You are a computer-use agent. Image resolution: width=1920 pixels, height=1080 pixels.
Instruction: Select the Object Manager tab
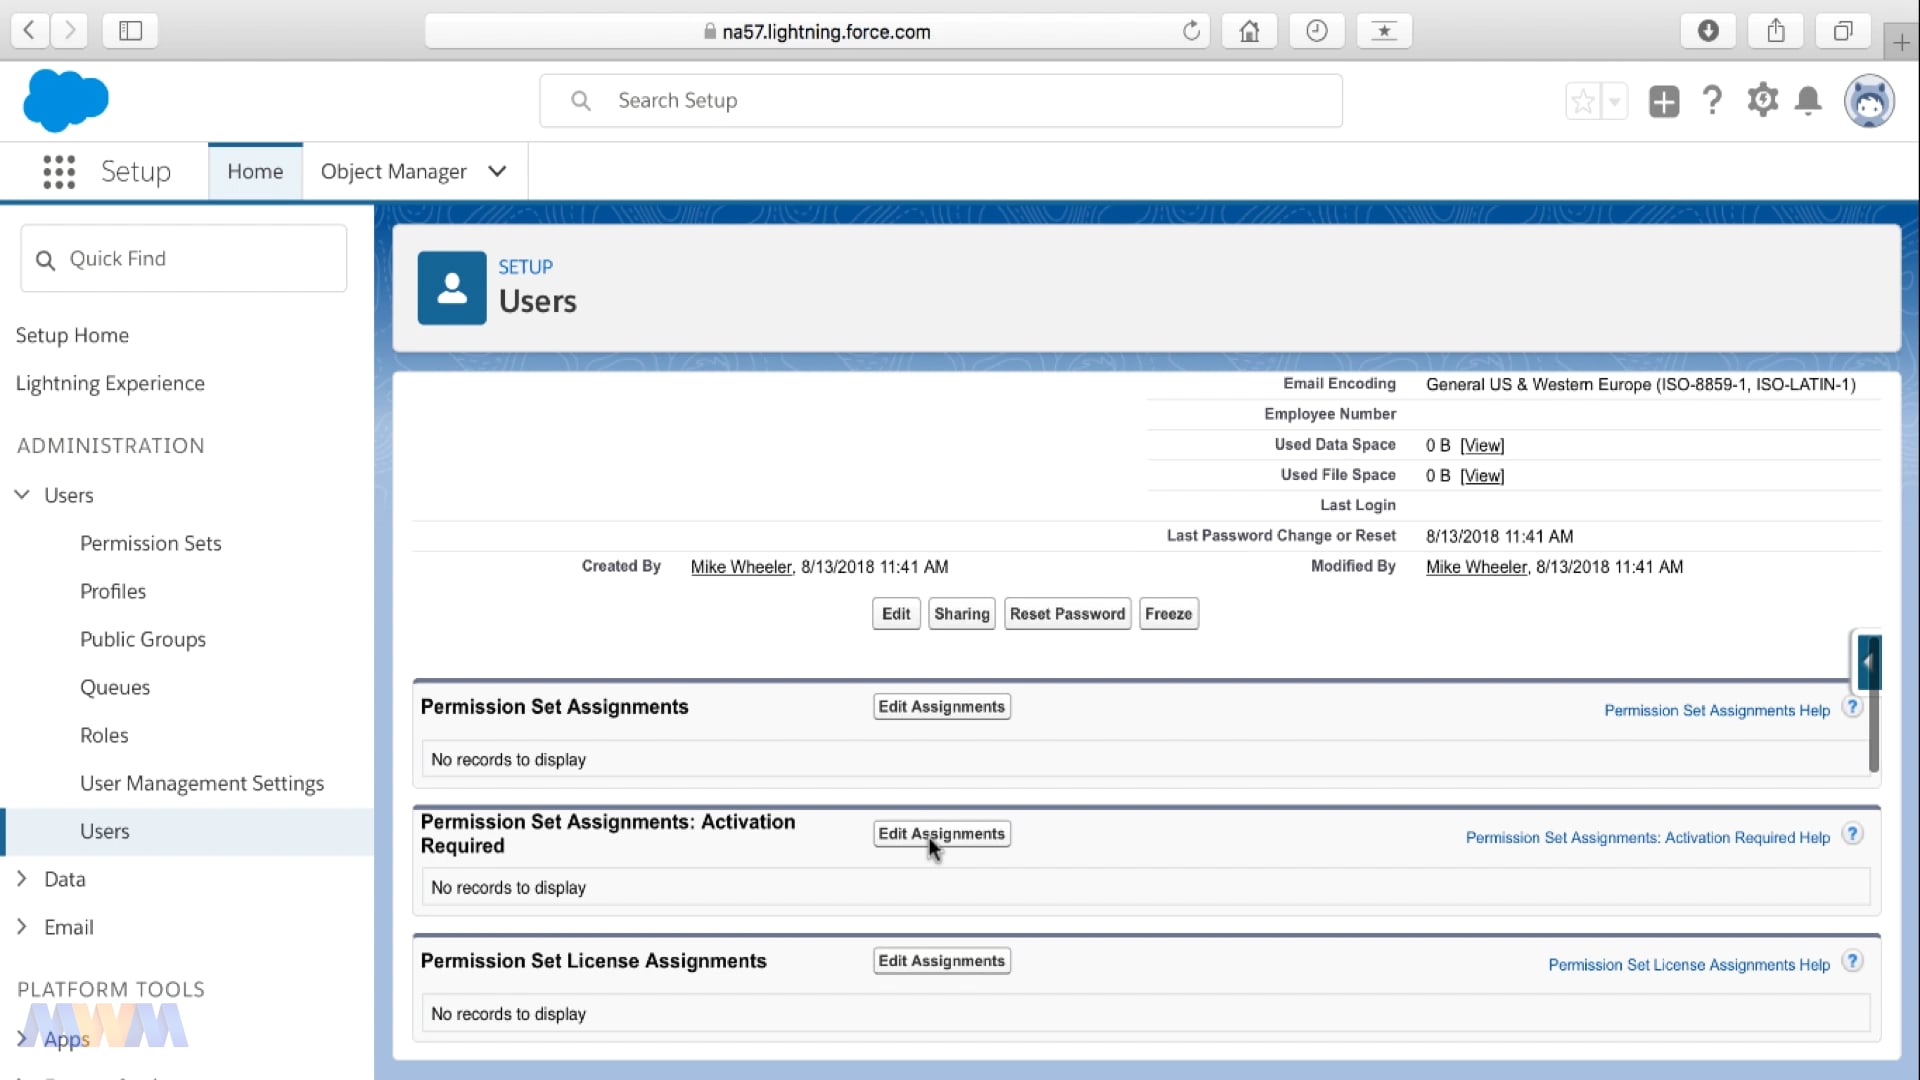click(394, 172)
